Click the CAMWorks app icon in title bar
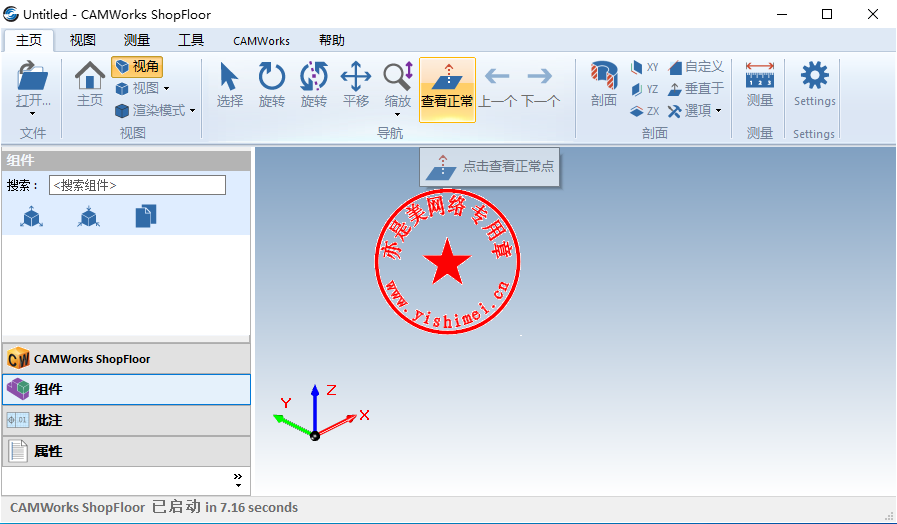The height and width of the screenshot is (524, 897). click(11, 14)
